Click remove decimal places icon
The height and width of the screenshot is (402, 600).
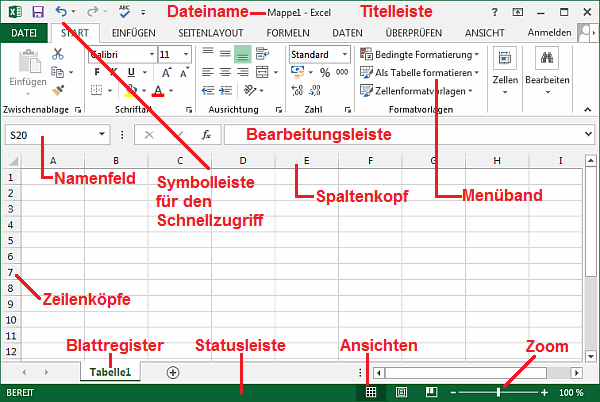[315, 90]
